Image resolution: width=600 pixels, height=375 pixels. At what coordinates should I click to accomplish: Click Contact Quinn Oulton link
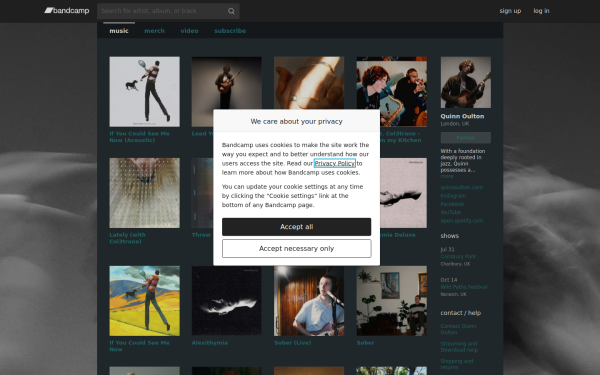tap(458, 329)
